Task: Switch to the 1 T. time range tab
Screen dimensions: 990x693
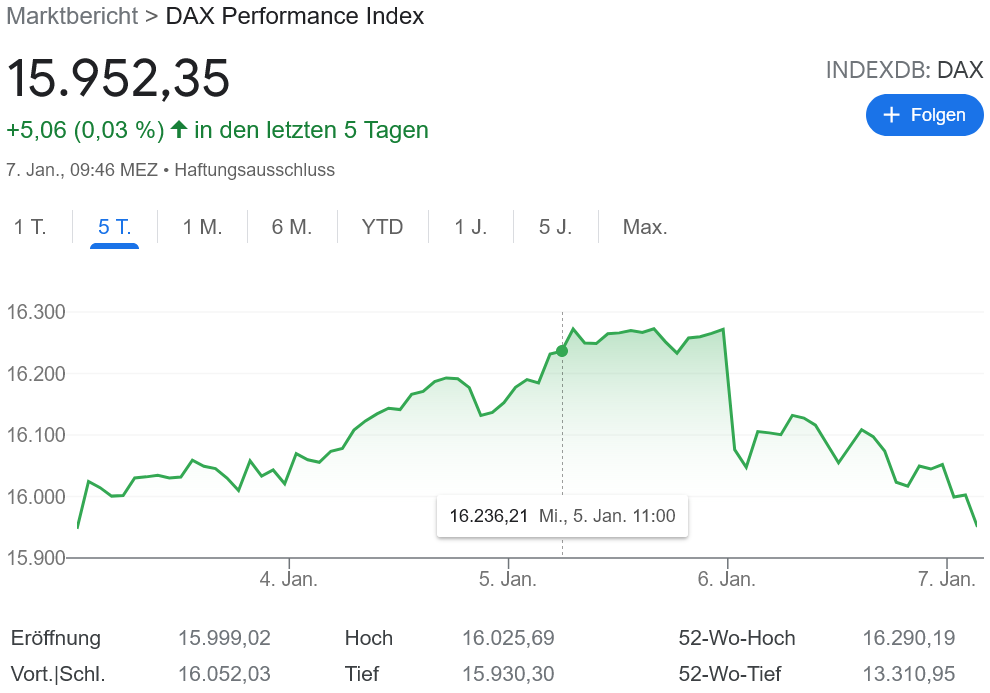Action: click(31, 227)
